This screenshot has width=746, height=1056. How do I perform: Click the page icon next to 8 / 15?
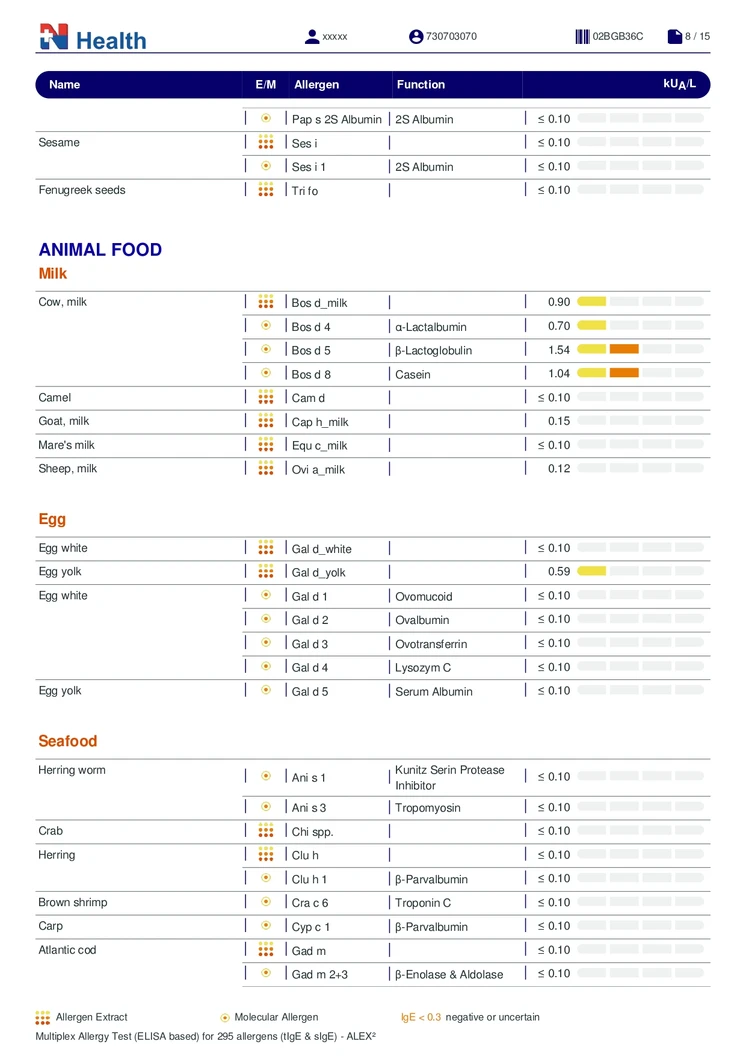coord(675,37)
